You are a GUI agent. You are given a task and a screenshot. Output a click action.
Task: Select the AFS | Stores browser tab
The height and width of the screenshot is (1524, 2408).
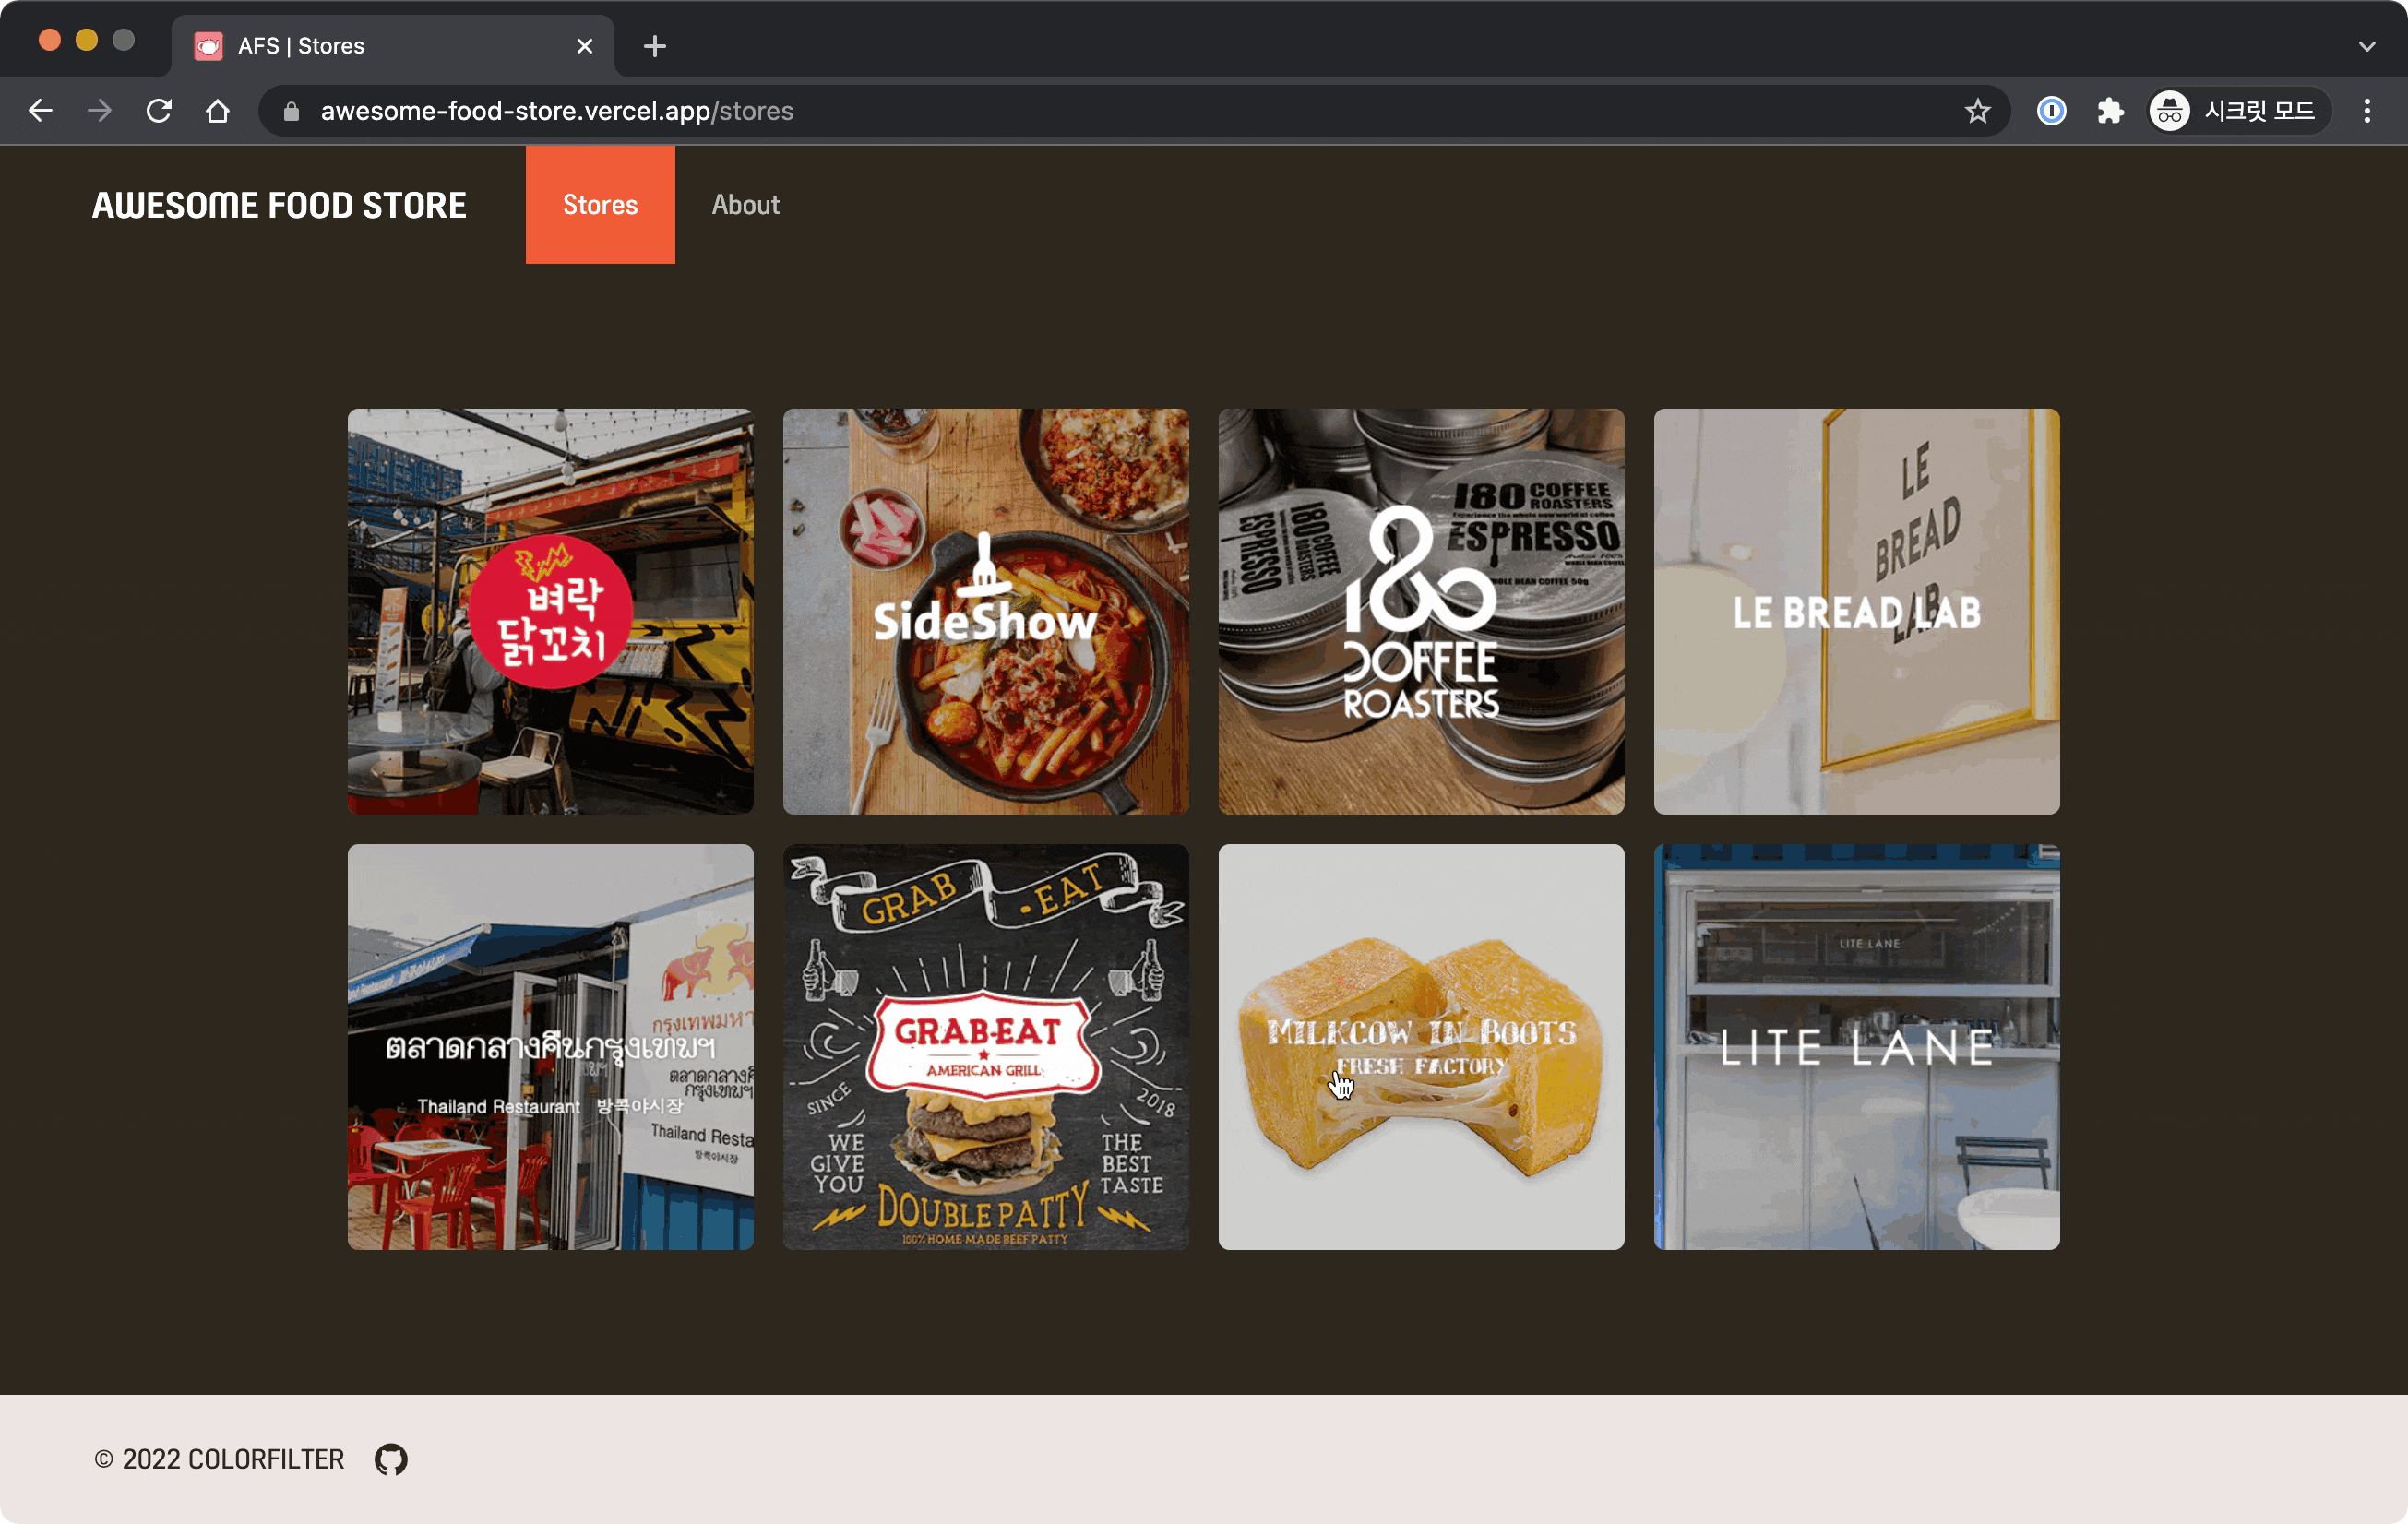(x=393, y=46)
